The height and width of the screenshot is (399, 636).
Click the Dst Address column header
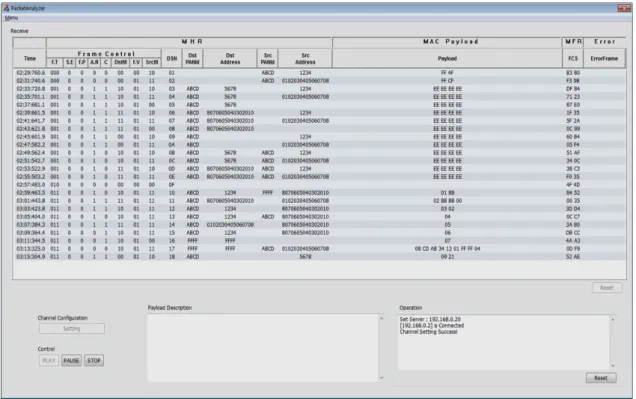[230, 58]
